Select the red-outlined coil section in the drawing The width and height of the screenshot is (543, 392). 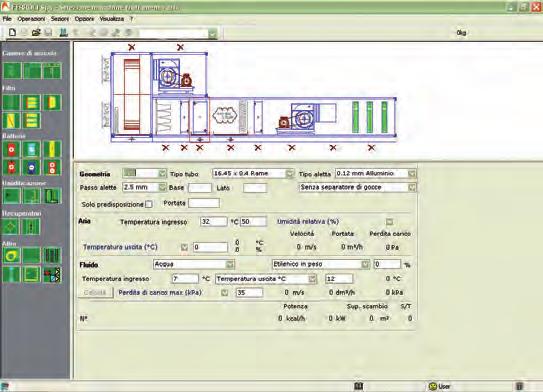coord(199,119)
